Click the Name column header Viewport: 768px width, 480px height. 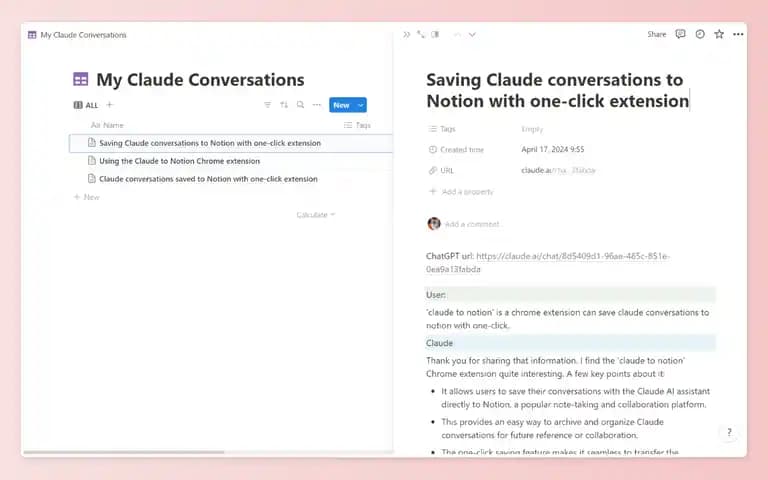pyautogui.click(x=107, y=125)
